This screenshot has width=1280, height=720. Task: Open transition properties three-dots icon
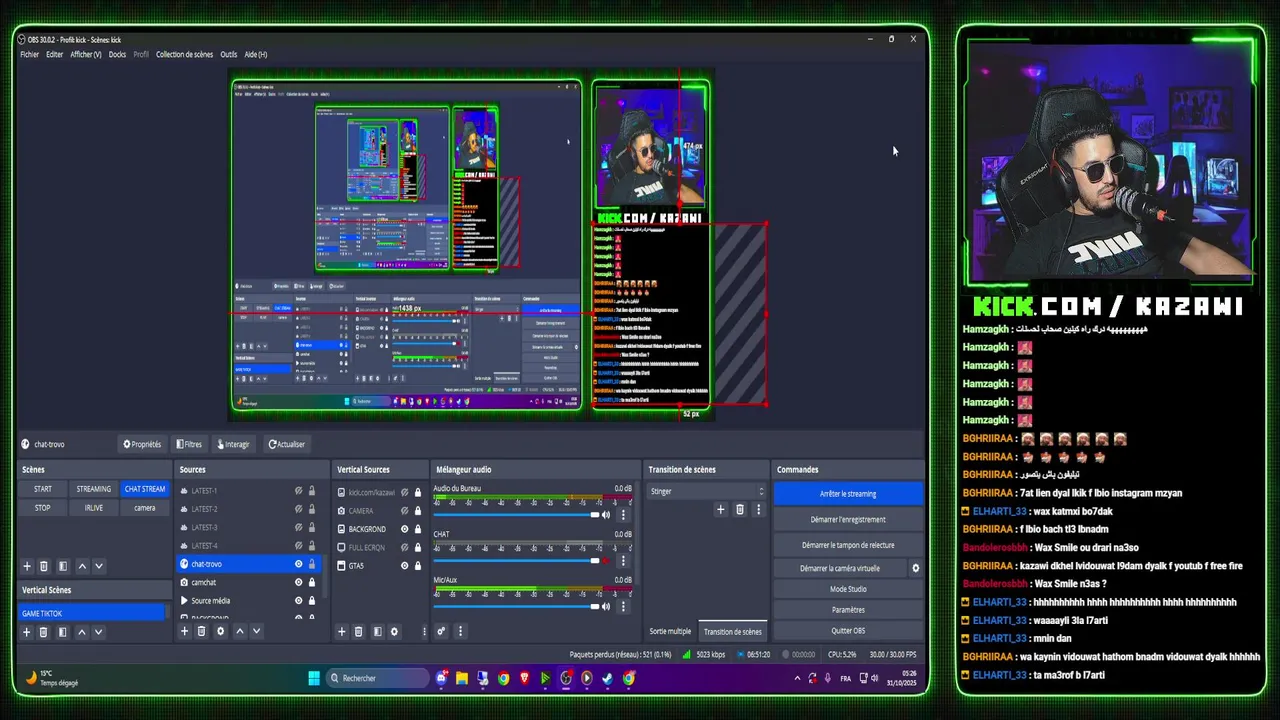click(x=758, y=509)
